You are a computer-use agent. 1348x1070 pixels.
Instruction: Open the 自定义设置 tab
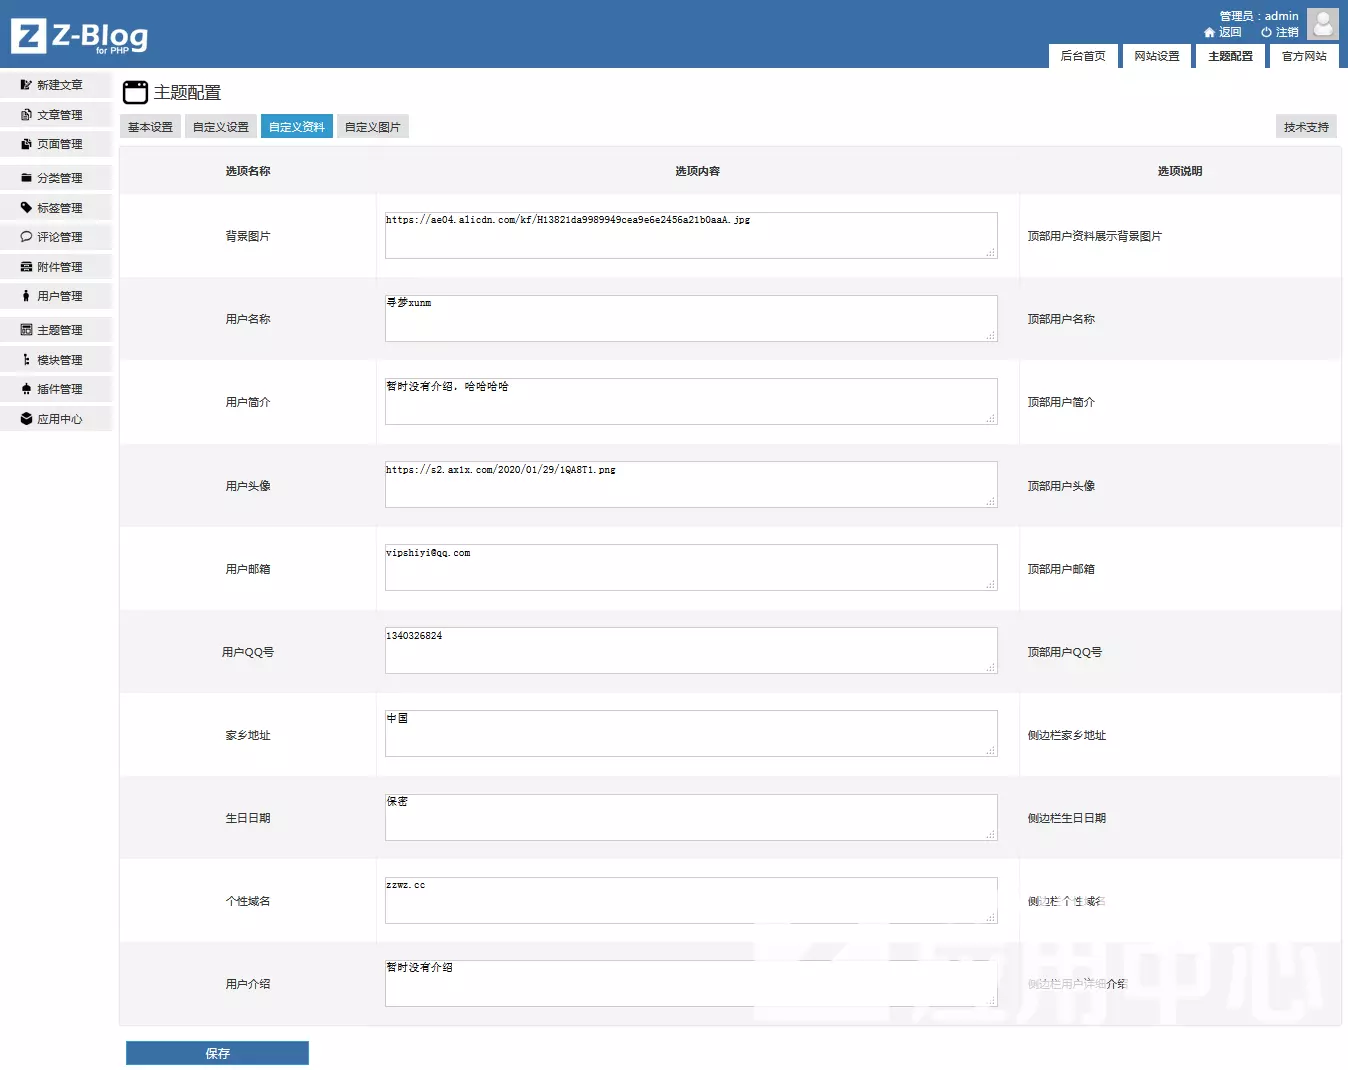click(x=221, y=127)
